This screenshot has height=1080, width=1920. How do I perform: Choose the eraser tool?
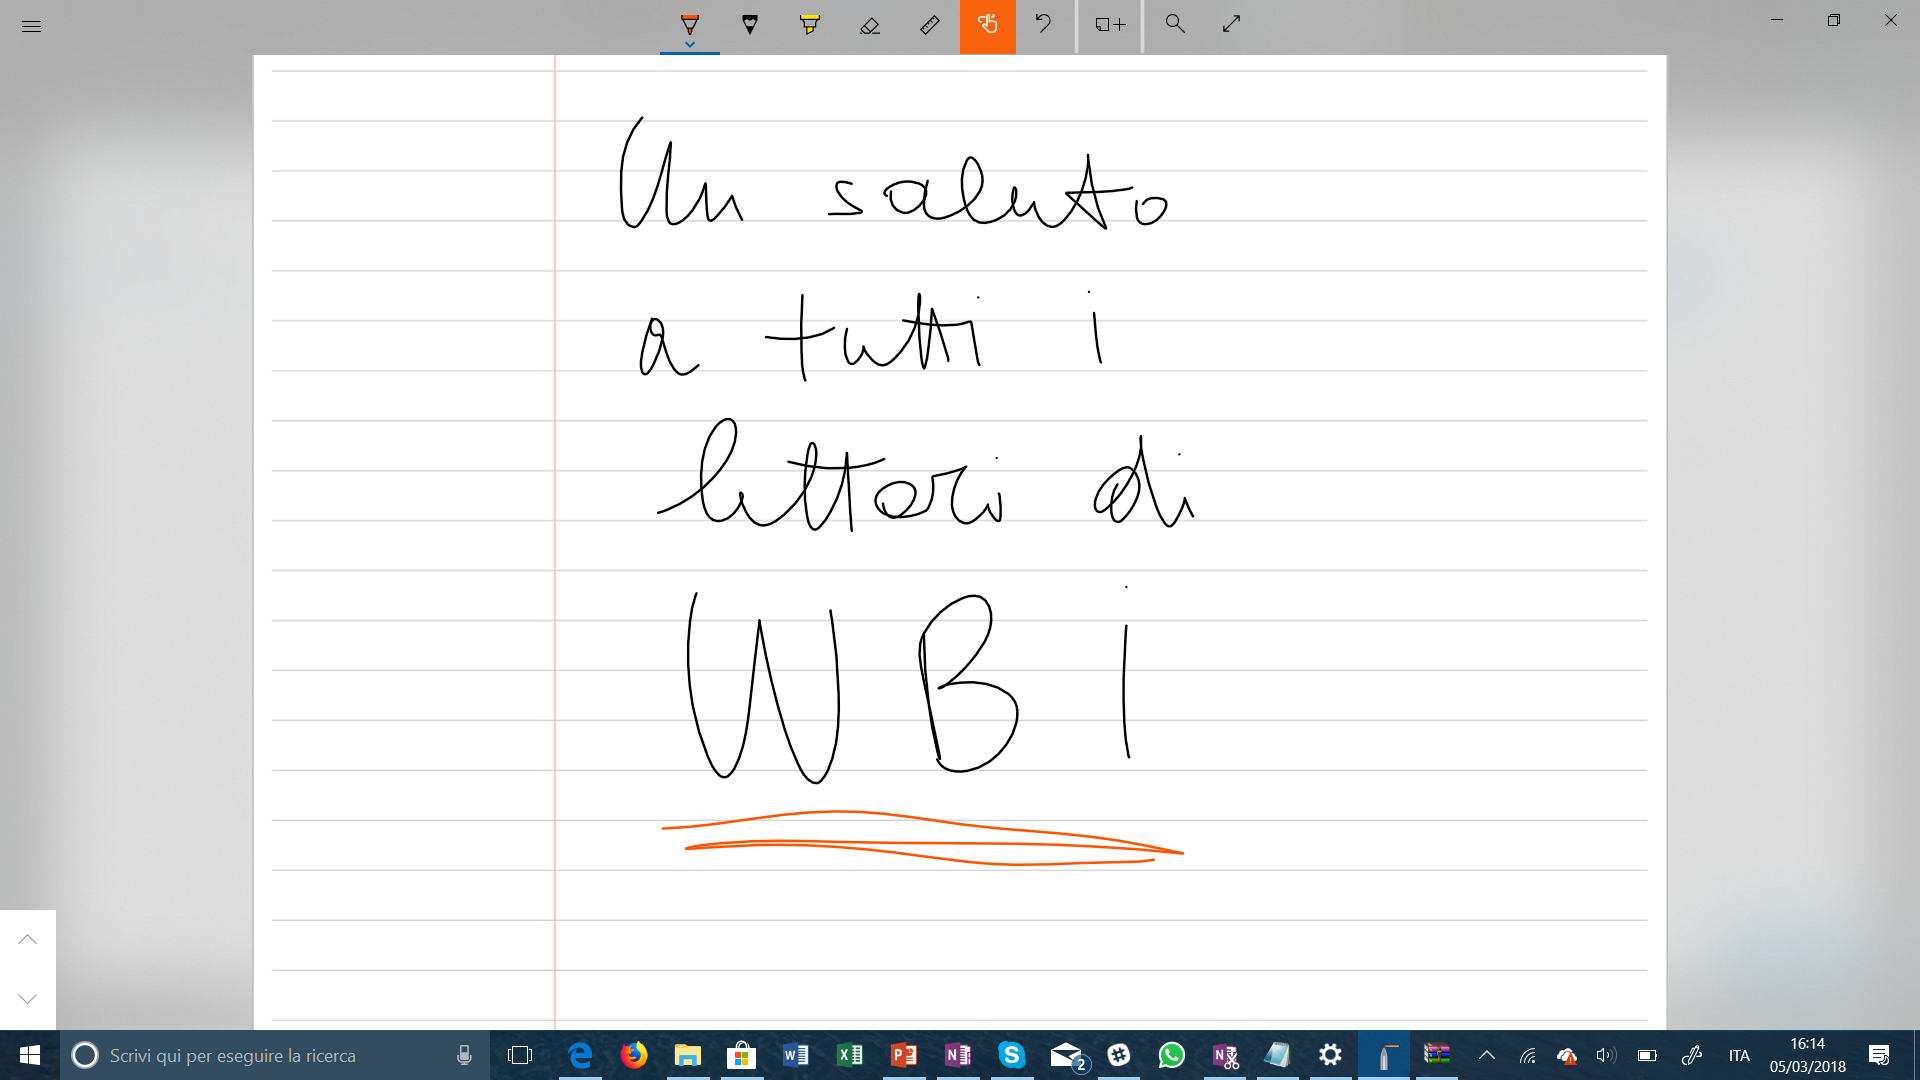(x=869, y=24)
